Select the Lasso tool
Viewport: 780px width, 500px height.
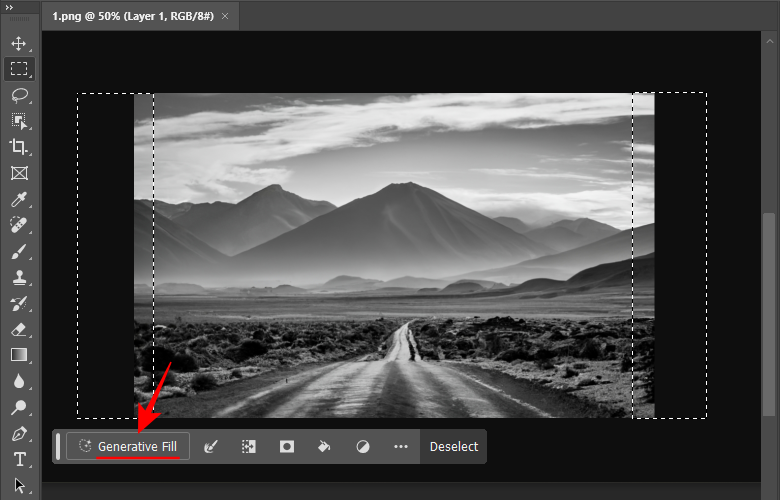pos(19,95)
